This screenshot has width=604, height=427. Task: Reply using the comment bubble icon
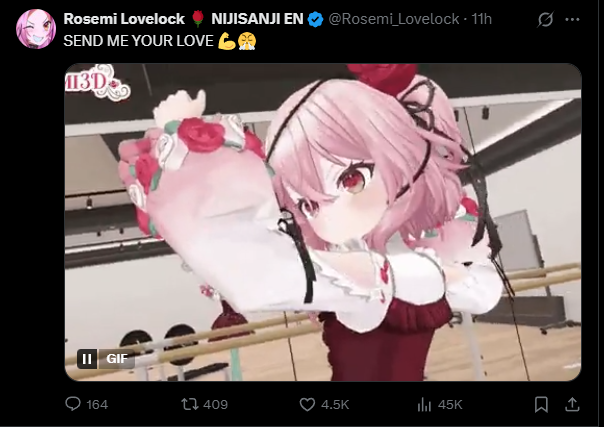pyautogui.click(x=73, y=404)
